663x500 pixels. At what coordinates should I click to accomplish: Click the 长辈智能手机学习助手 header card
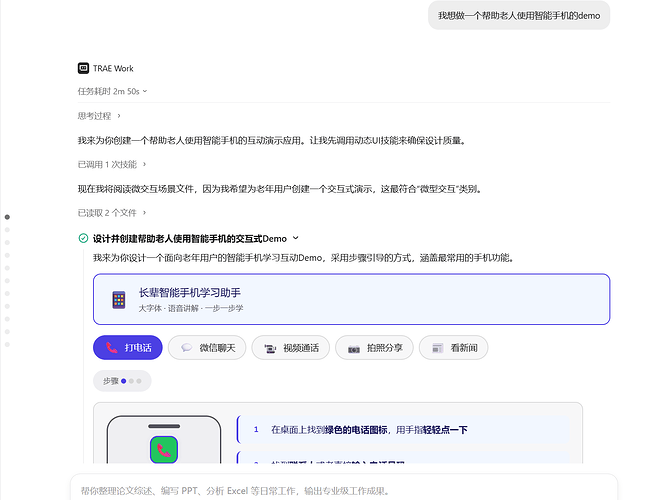[x=351, y=299]
